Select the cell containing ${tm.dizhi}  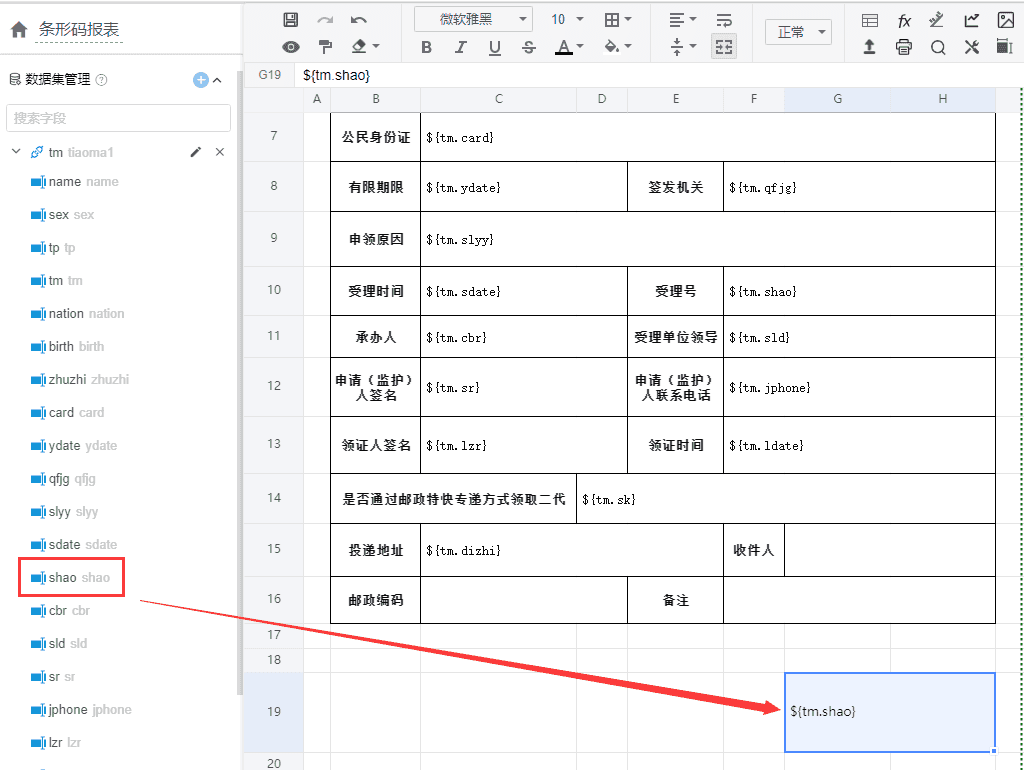pos(571,550)
